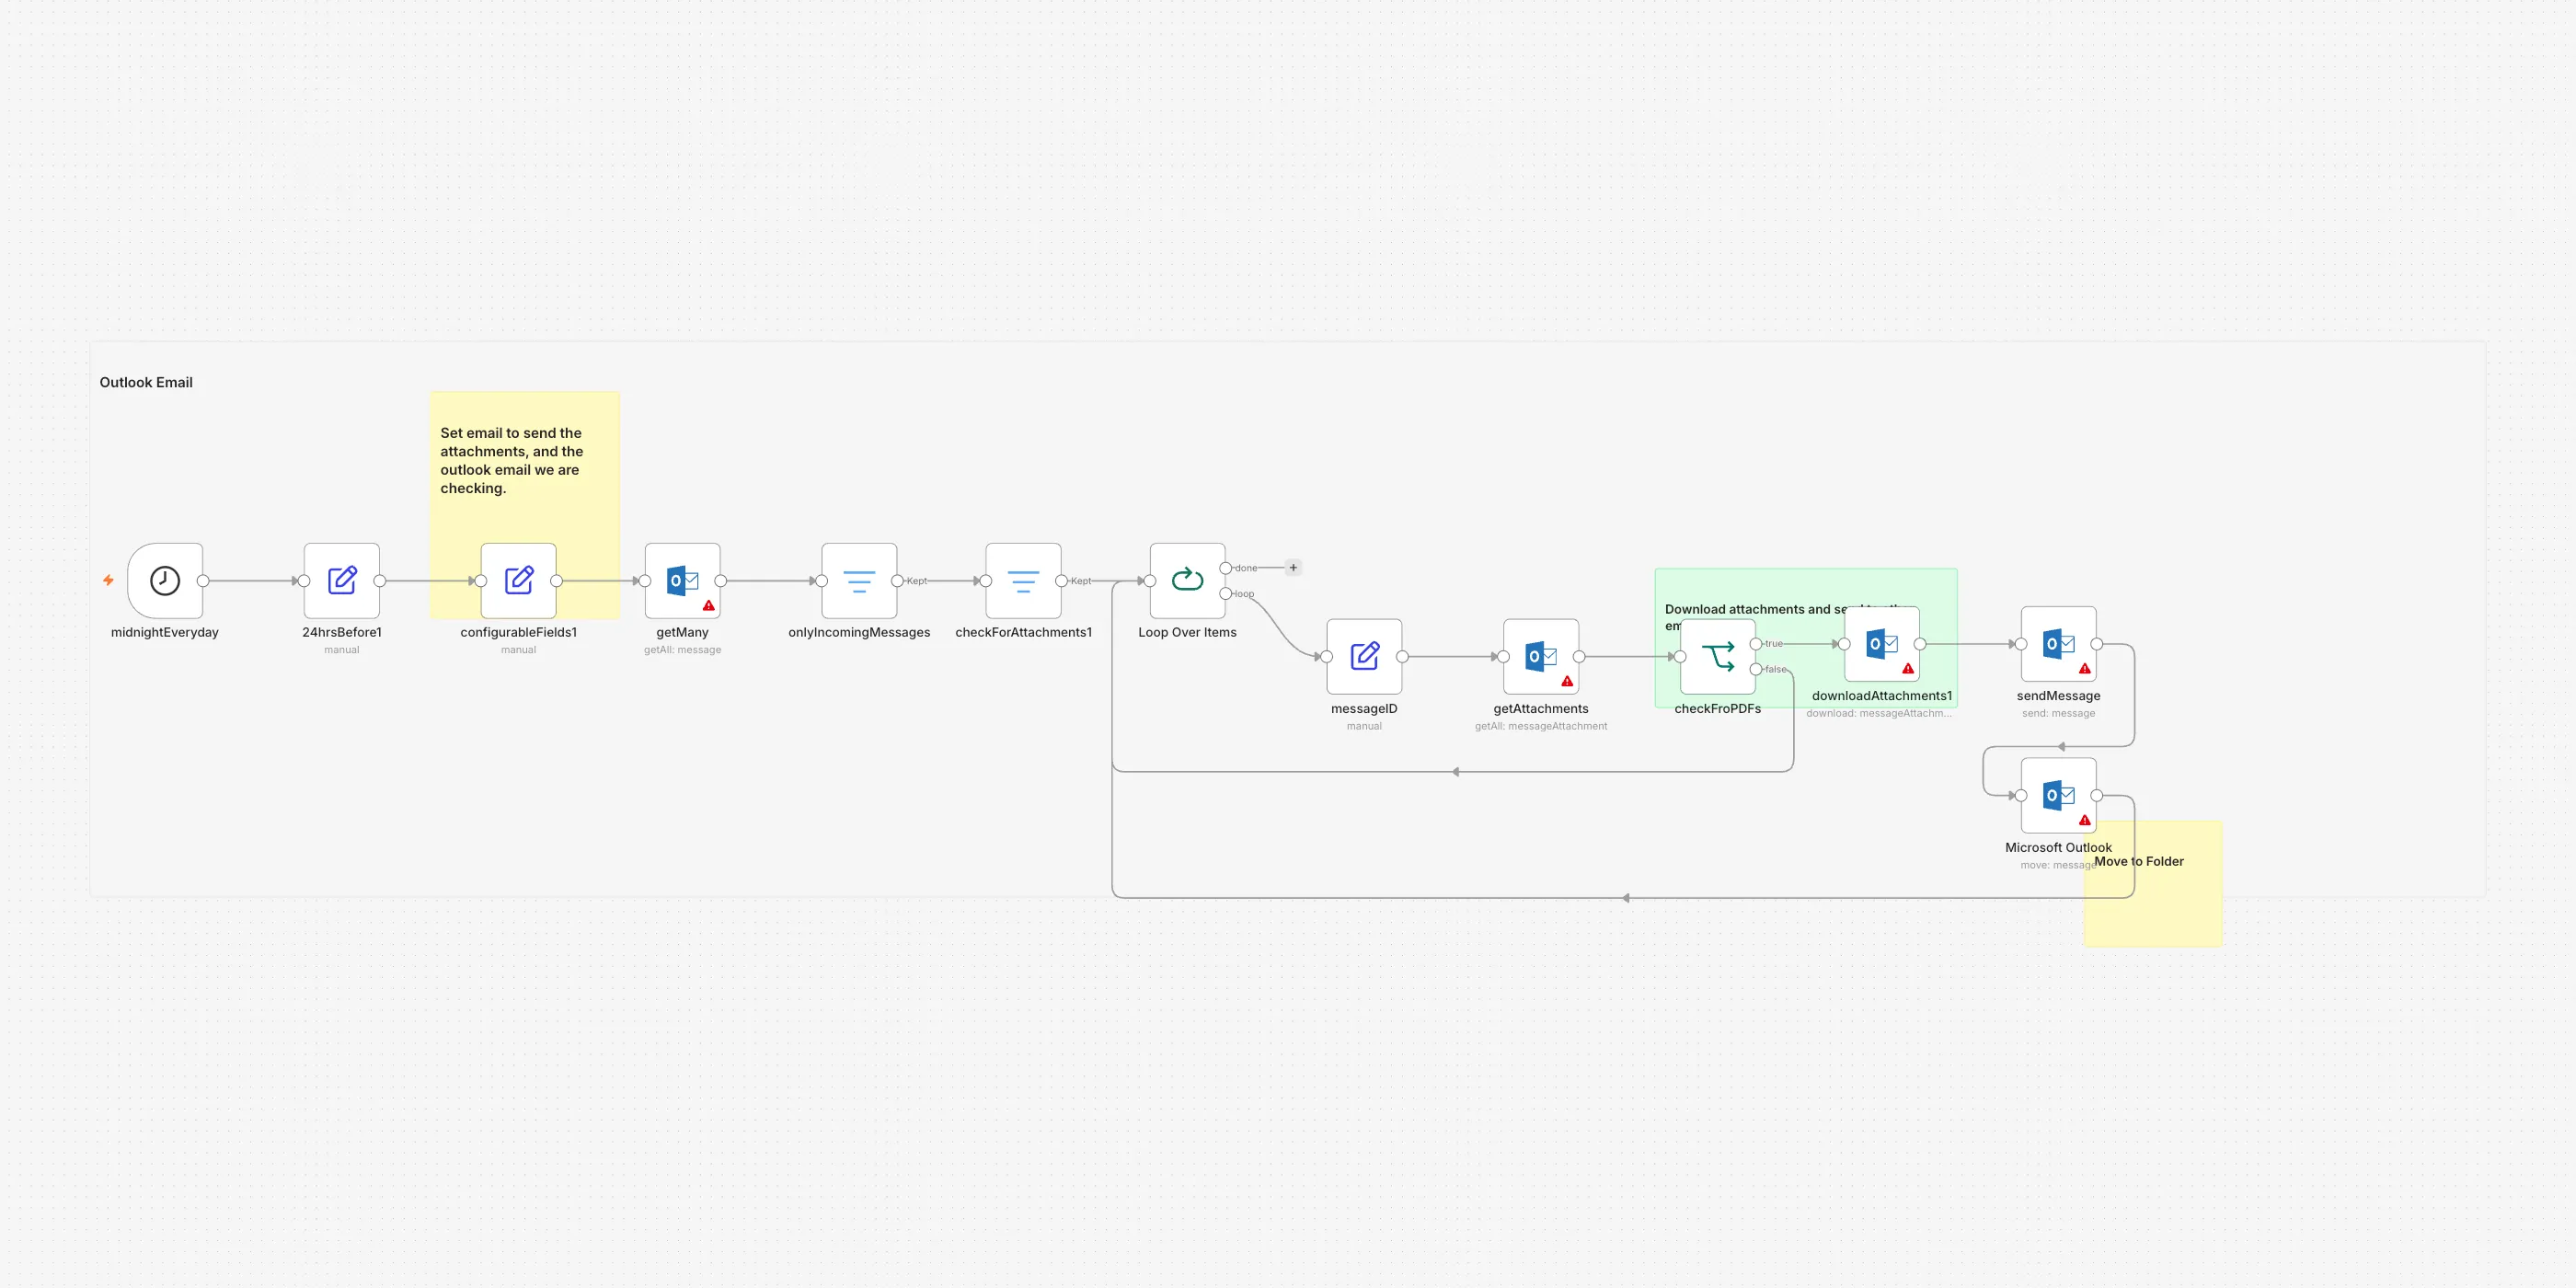The image size is (2576, 1288).
Task: Click the sendMessage node label
Action: (2058, 696)
